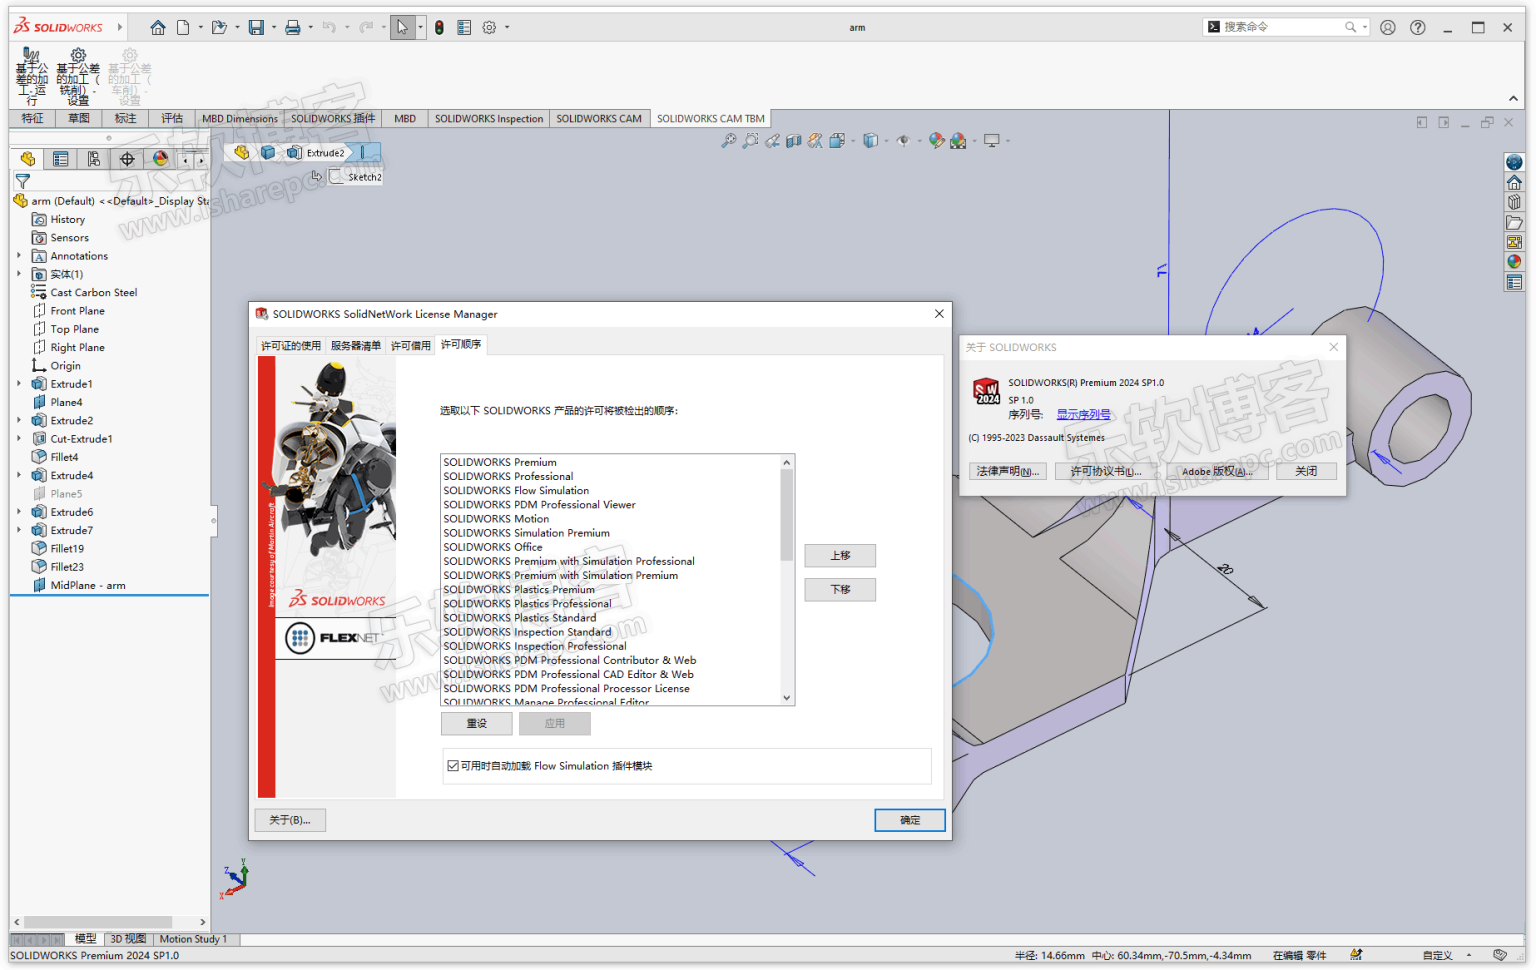Switch to the 草图 ribbon tab
This screenshot has height=970, width=1536.
(79, 118)
